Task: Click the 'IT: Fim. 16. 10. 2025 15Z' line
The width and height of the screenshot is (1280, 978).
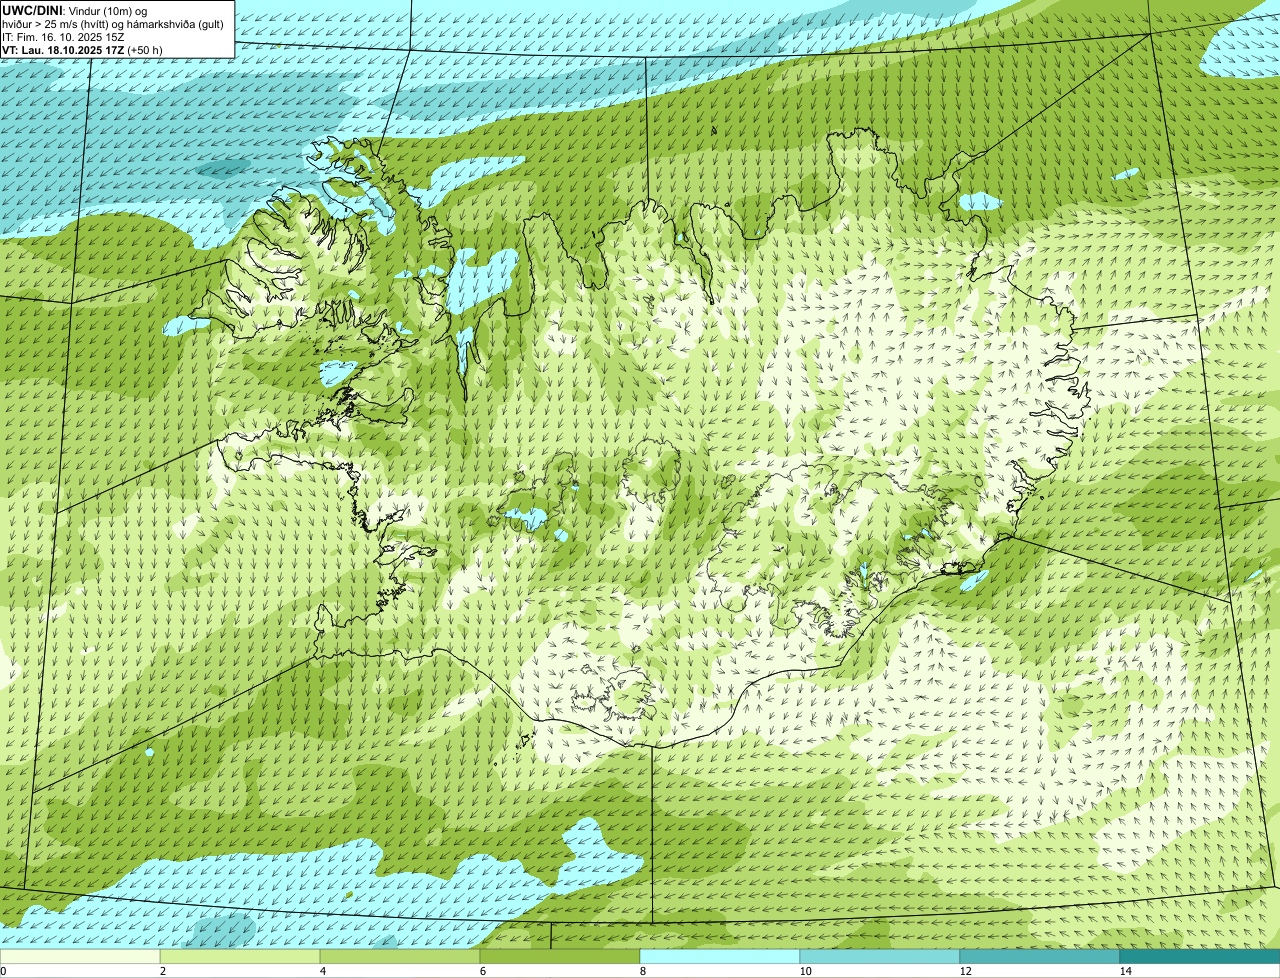Action: pyautogui.click(x=63, y=37)
